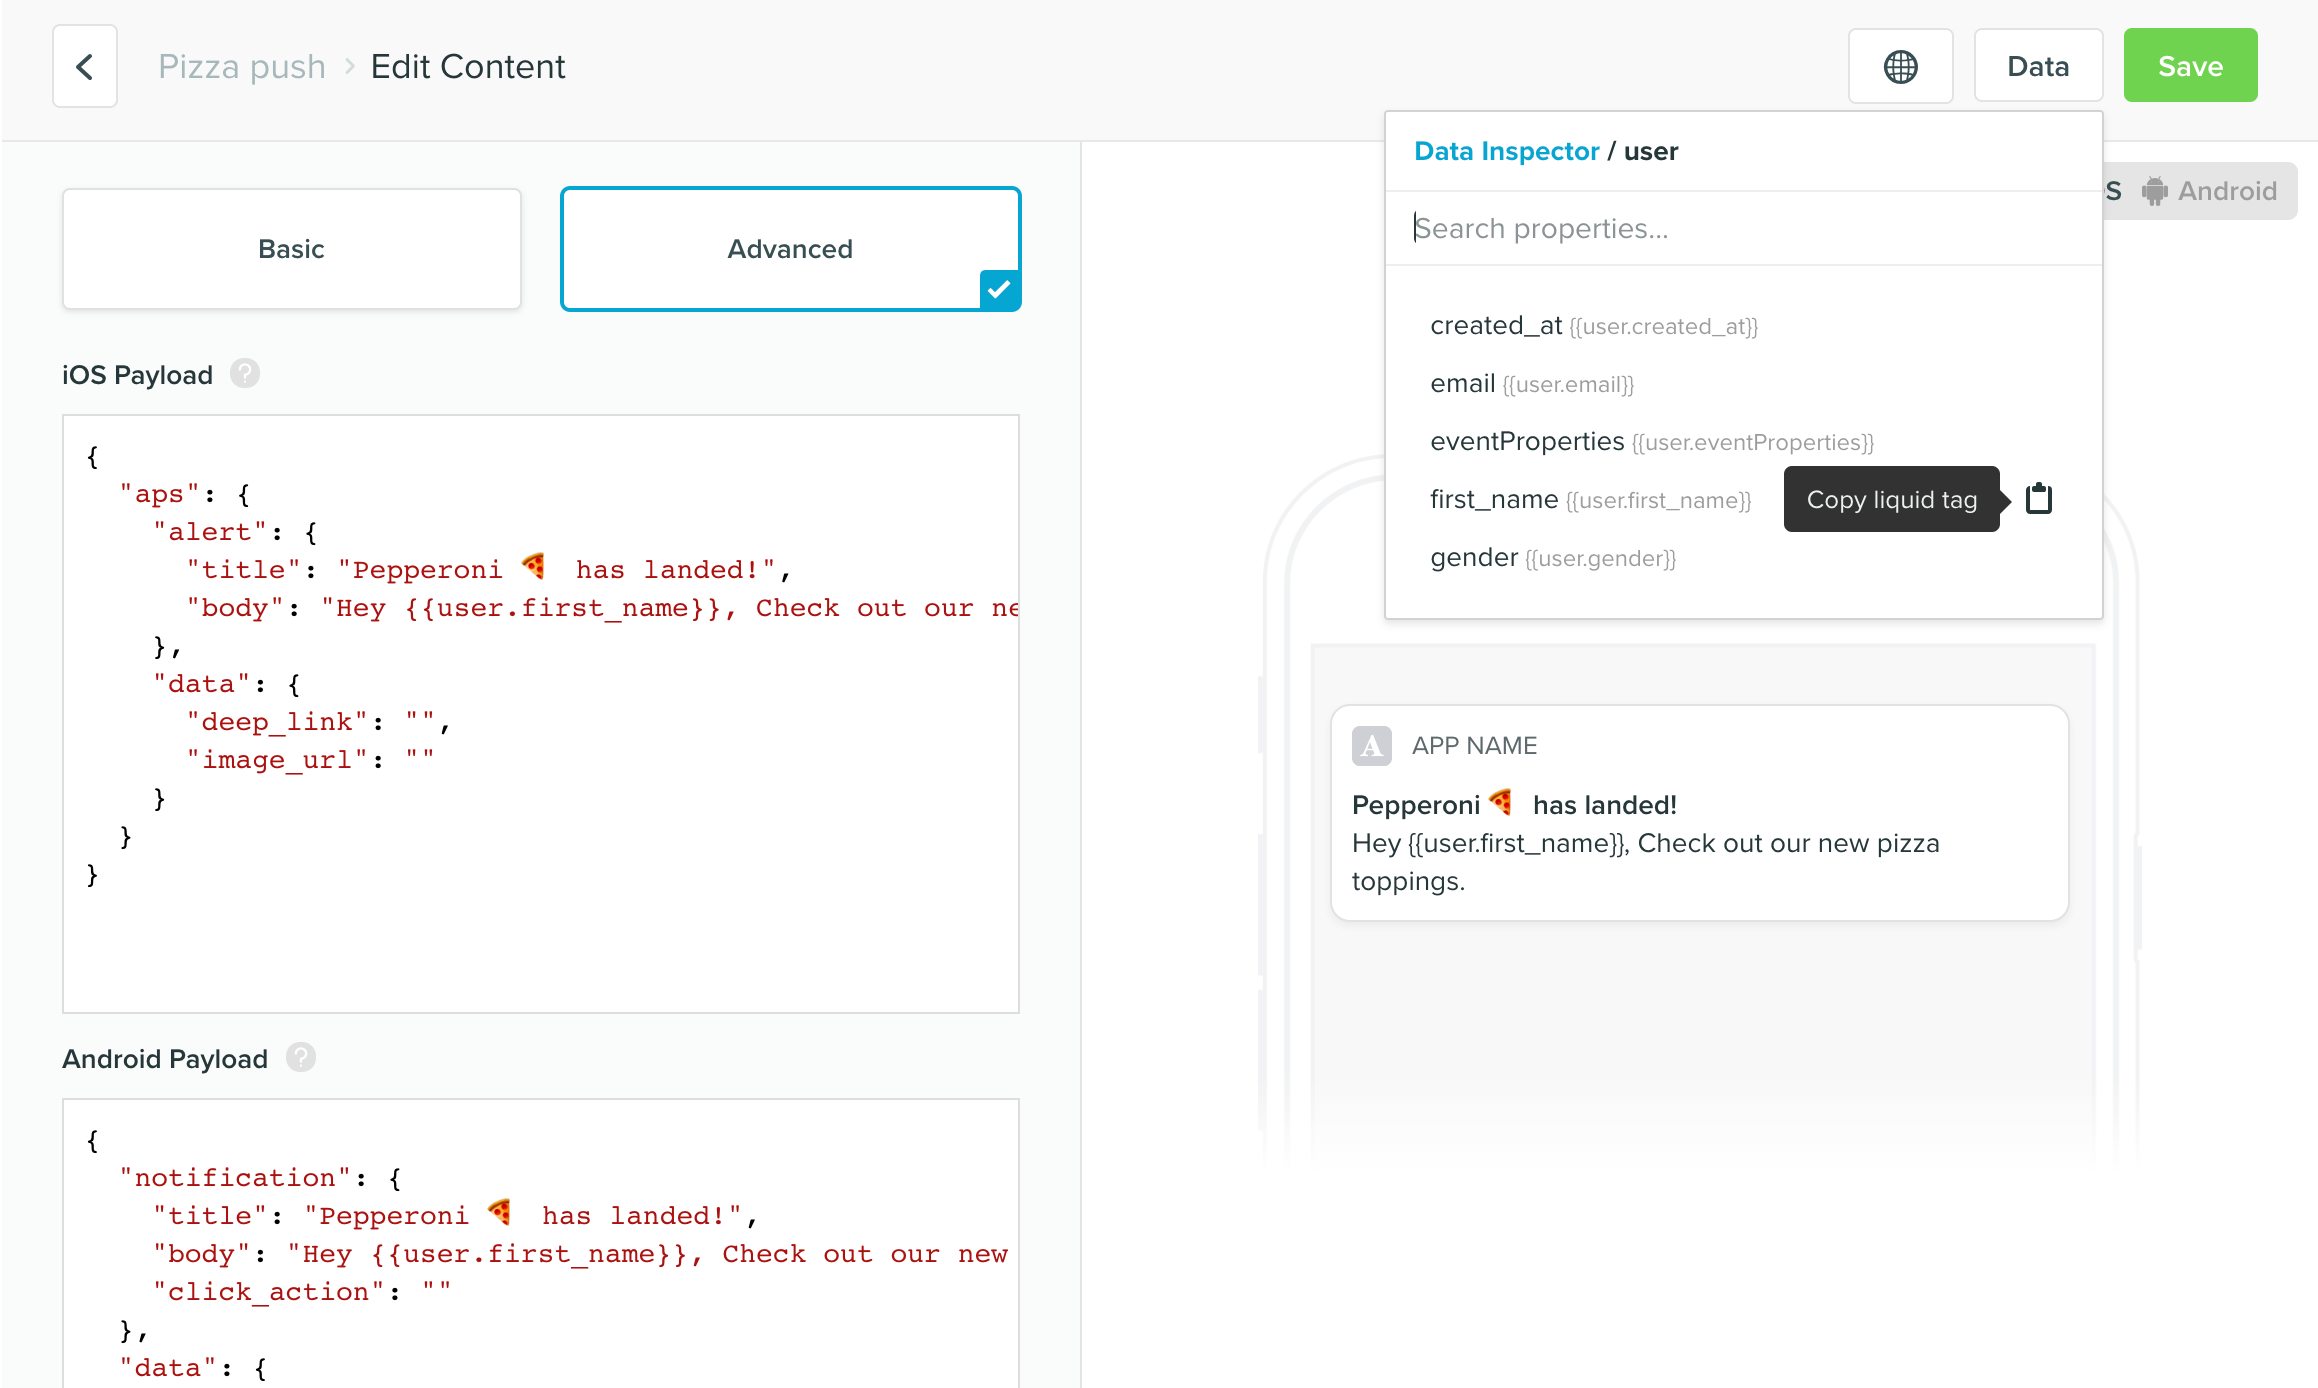Switch preview to Android tab
This screenshot has height=1388, width=2318.
pyautogui.click(x=2225, y=191)
